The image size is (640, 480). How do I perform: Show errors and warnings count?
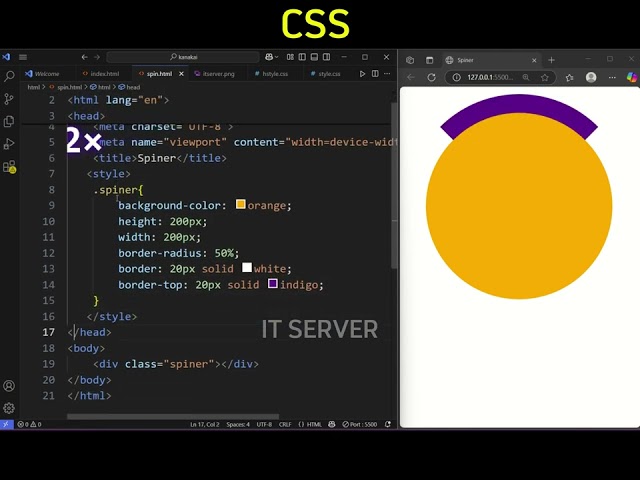[29, 424]
